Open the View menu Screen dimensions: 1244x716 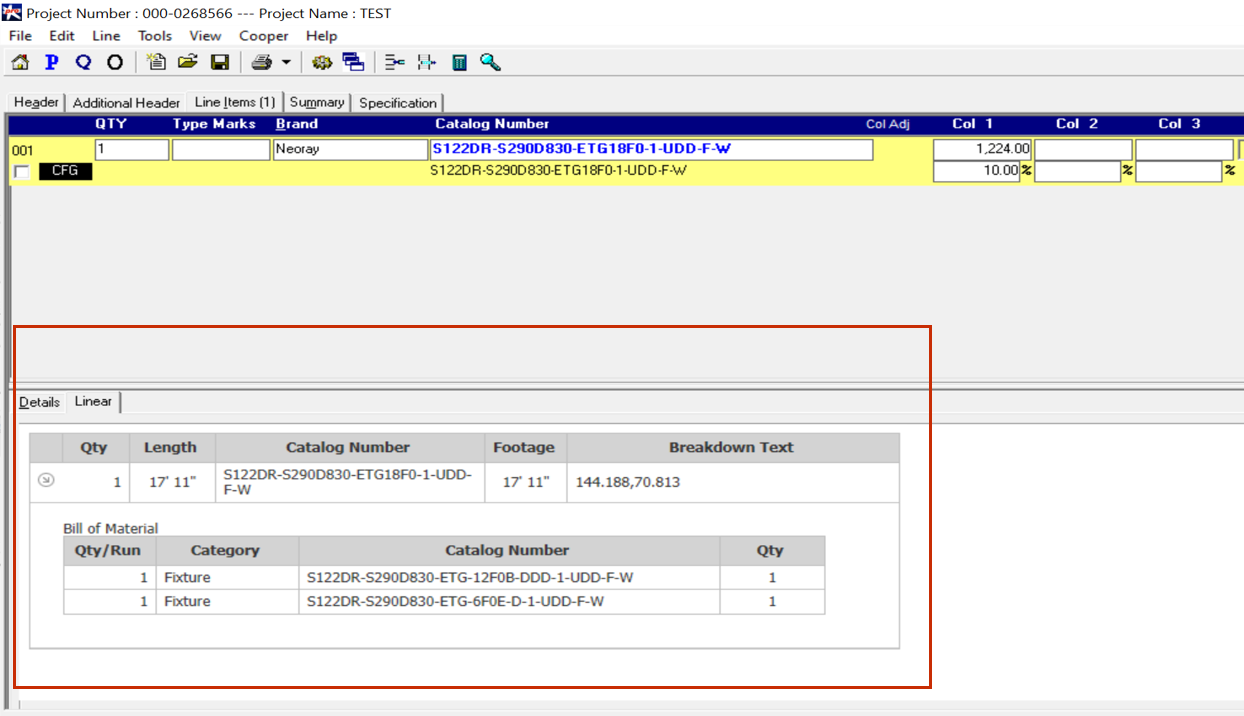point(205,36)
